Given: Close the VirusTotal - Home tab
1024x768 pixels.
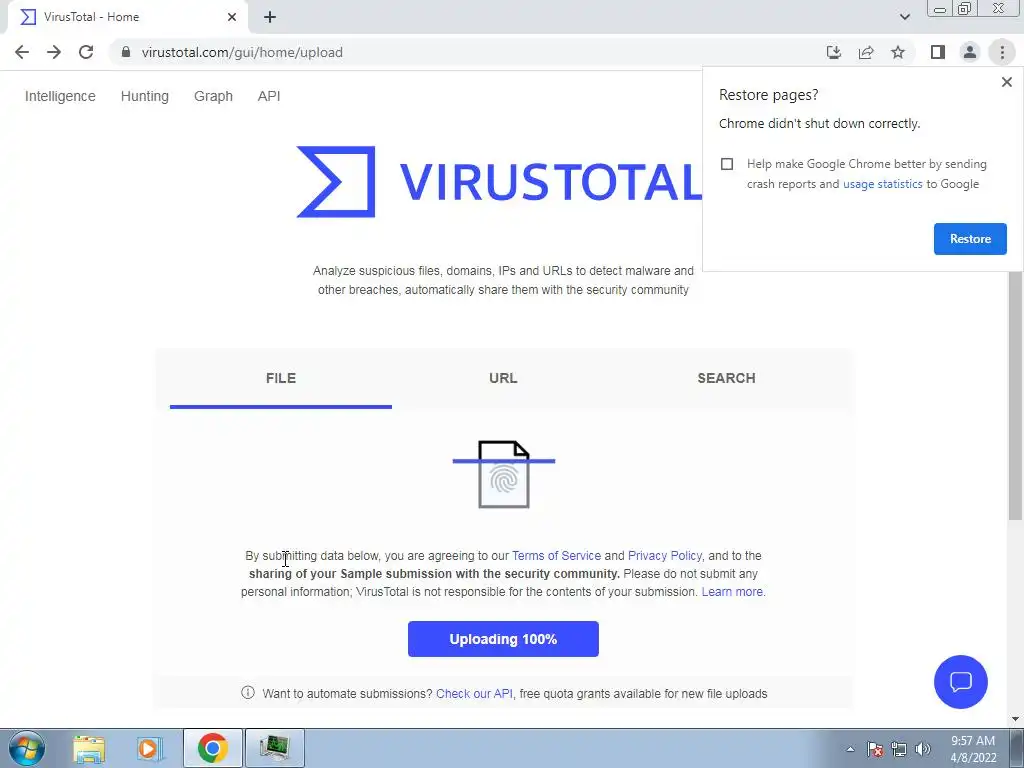Looking at the screenshot, I should [232, 17].
